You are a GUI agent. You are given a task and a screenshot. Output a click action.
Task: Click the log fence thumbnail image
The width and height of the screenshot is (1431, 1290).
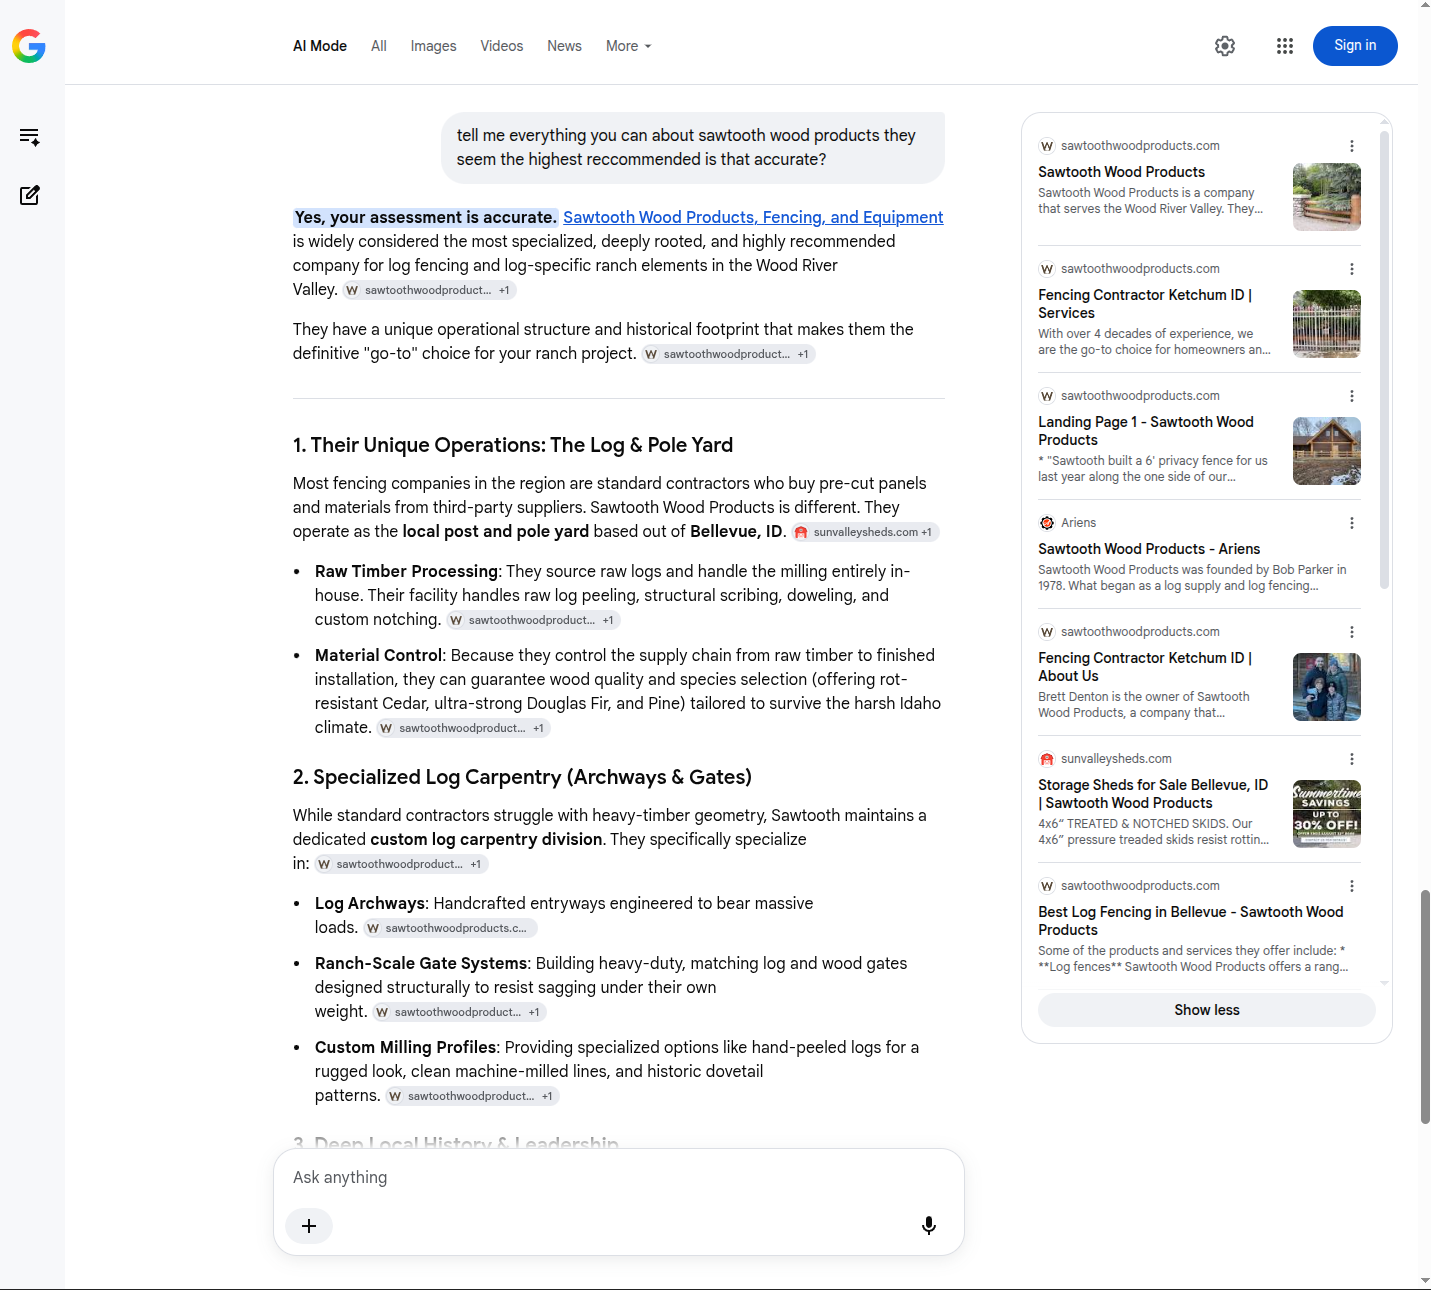tap(1327, 197)
